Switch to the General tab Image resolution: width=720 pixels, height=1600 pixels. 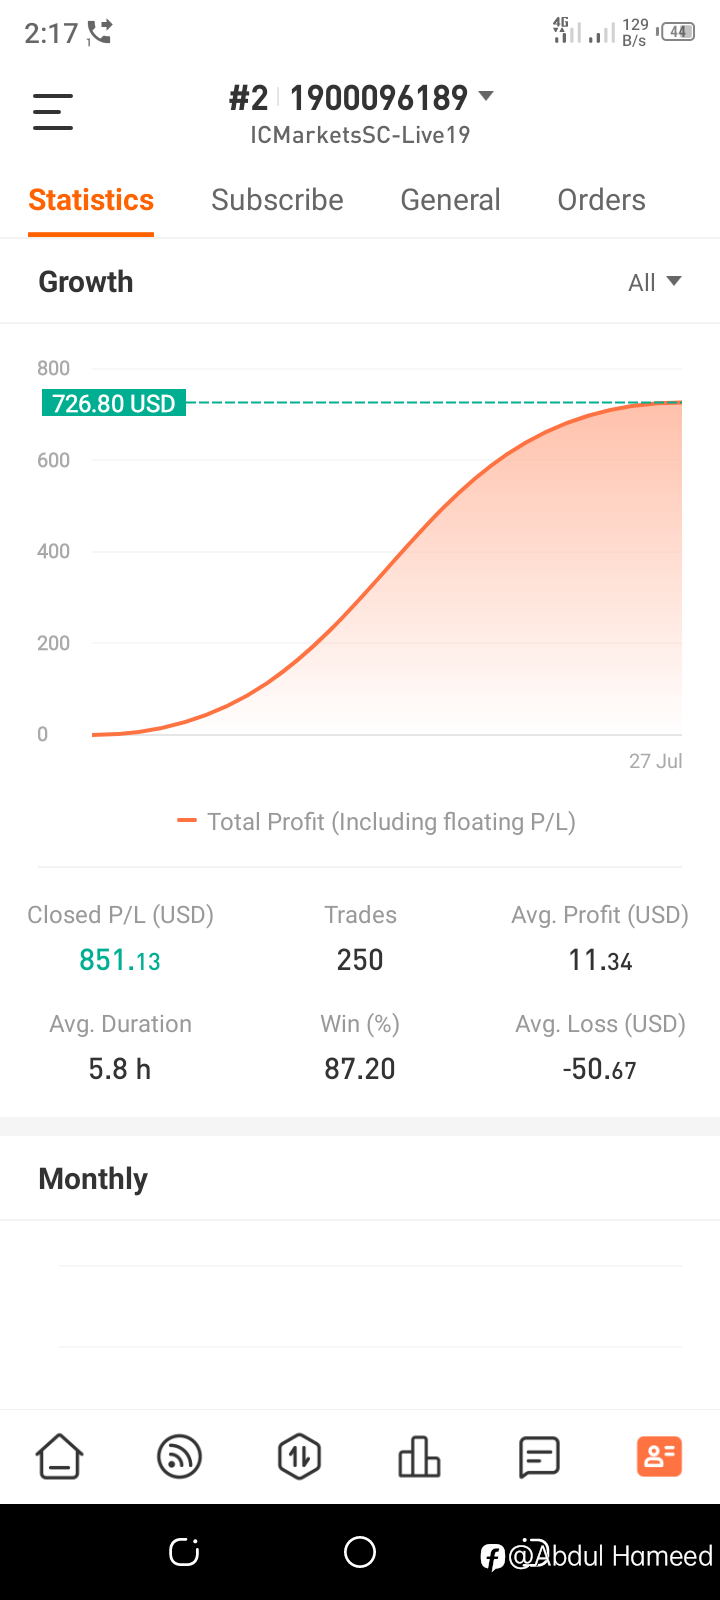(x=450, y=200)
